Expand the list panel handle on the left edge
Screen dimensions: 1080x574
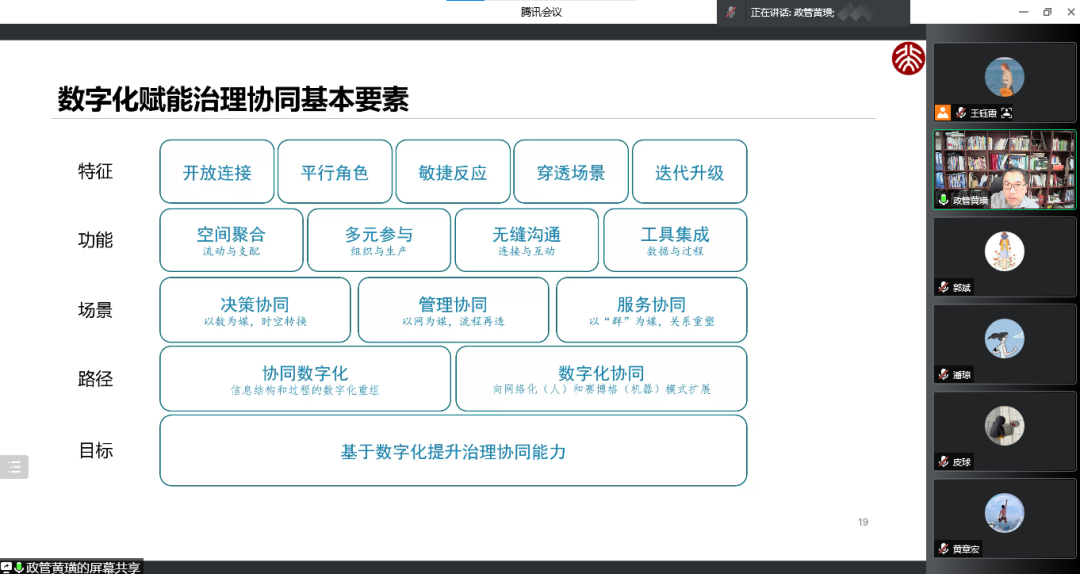(x=14, y=466)
